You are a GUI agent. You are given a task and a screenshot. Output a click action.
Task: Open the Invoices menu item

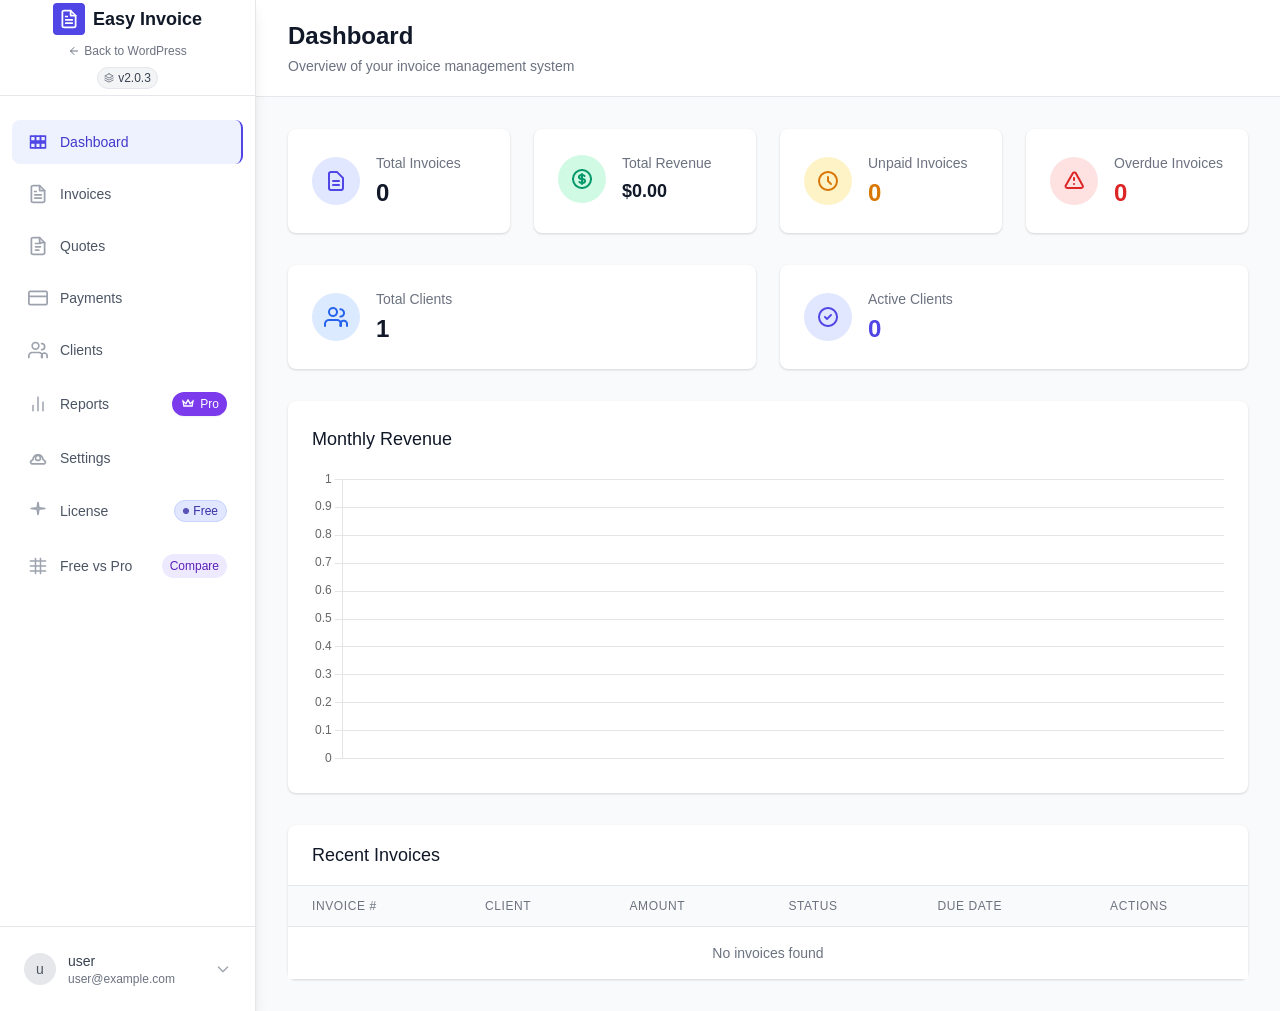[127, 194]
